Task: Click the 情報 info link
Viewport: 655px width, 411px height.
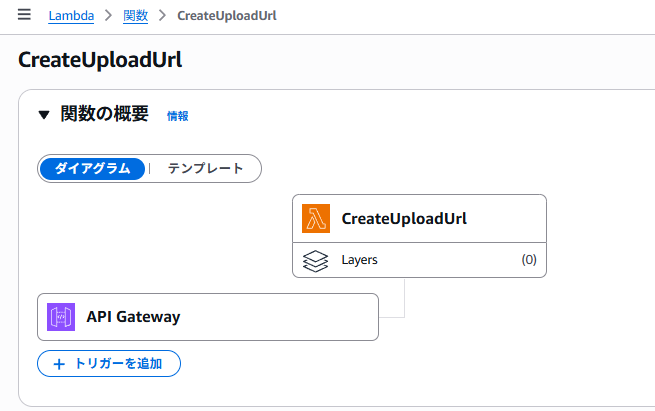Action: coord(178,116)
